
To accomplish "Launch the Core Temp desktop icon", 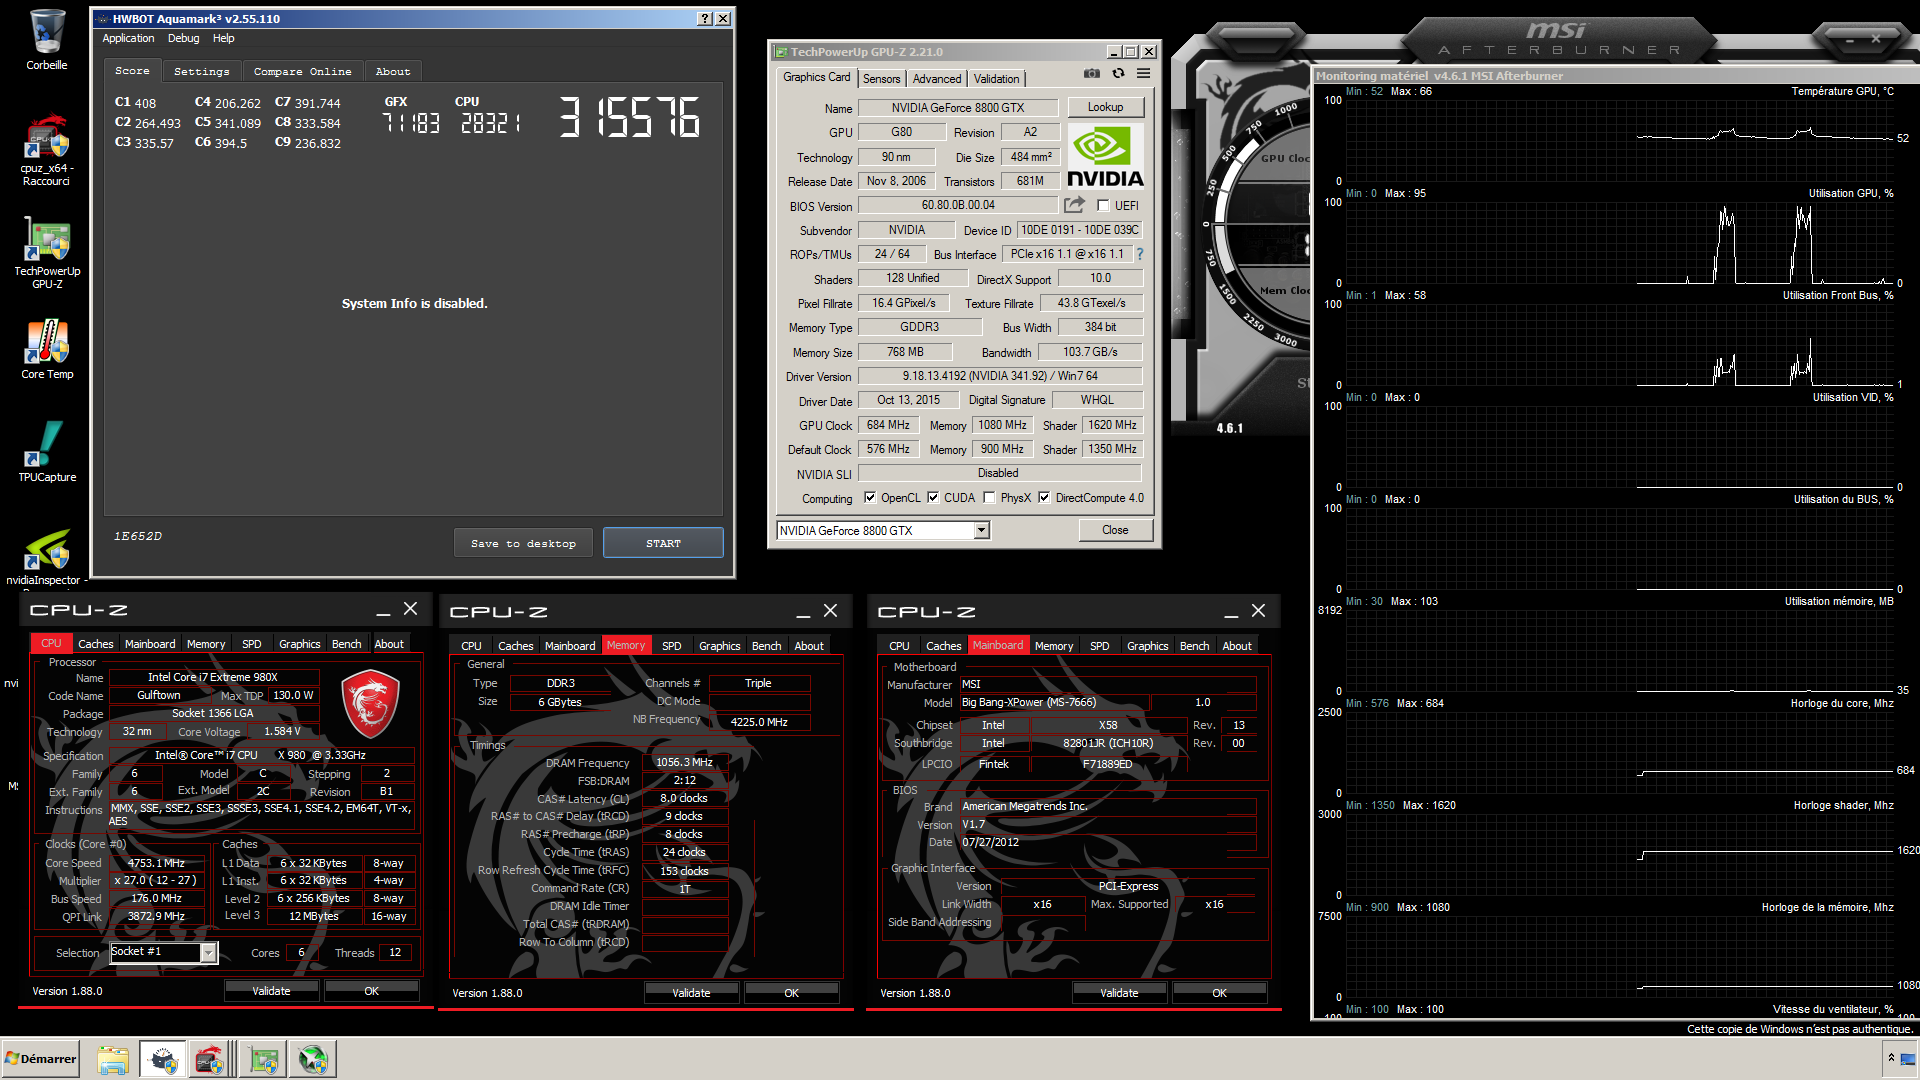I will pyautogui.click(x=47, y=349).
